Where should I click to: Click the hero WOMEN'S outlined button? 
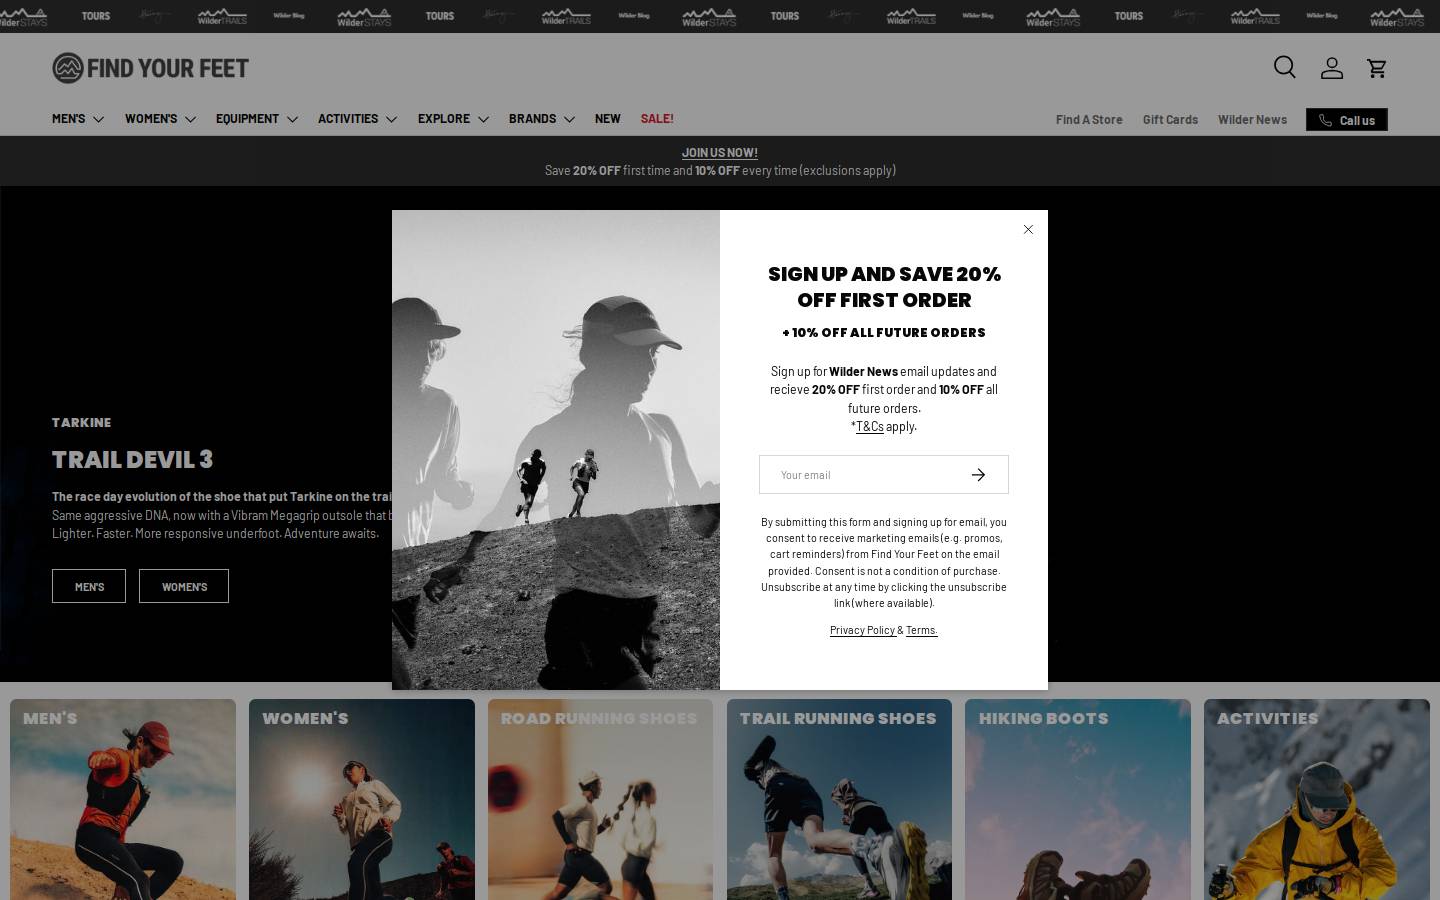(184, 586)
